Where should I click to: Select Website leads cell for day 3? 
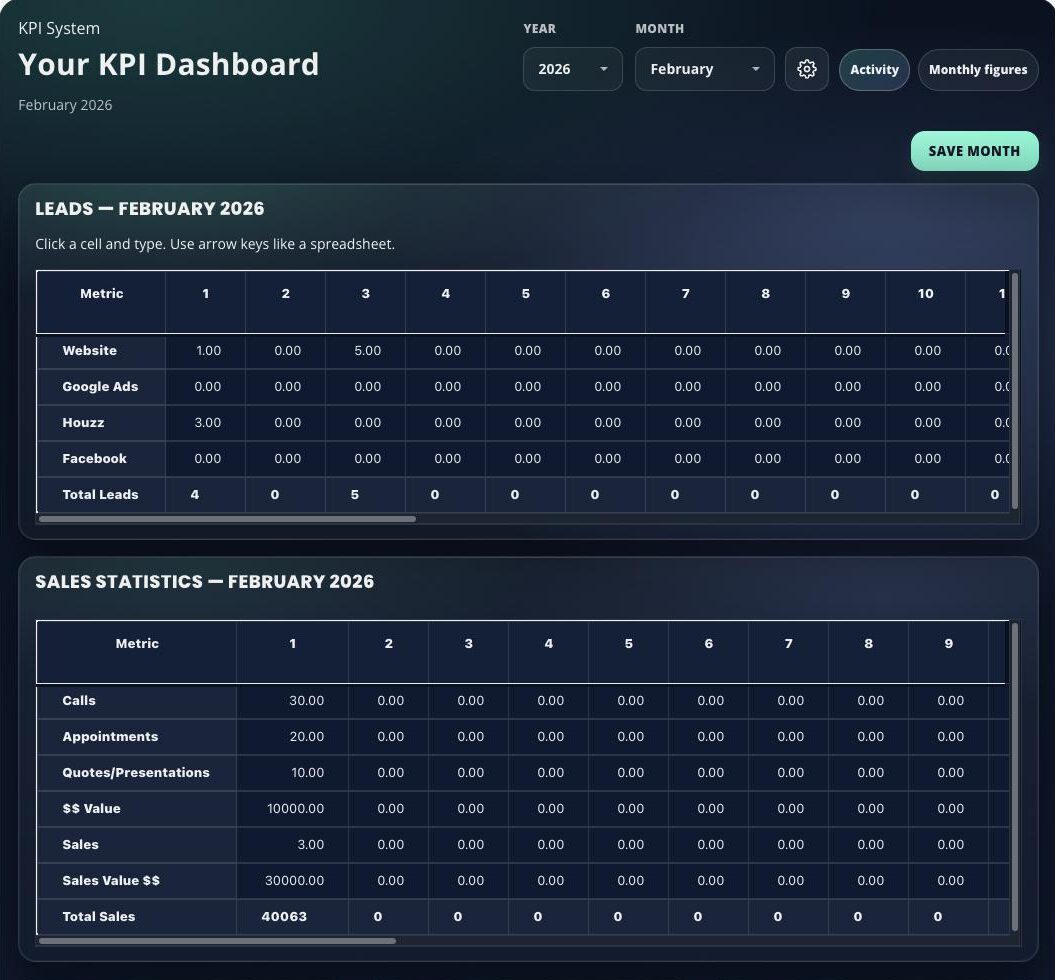coord(366,351)
